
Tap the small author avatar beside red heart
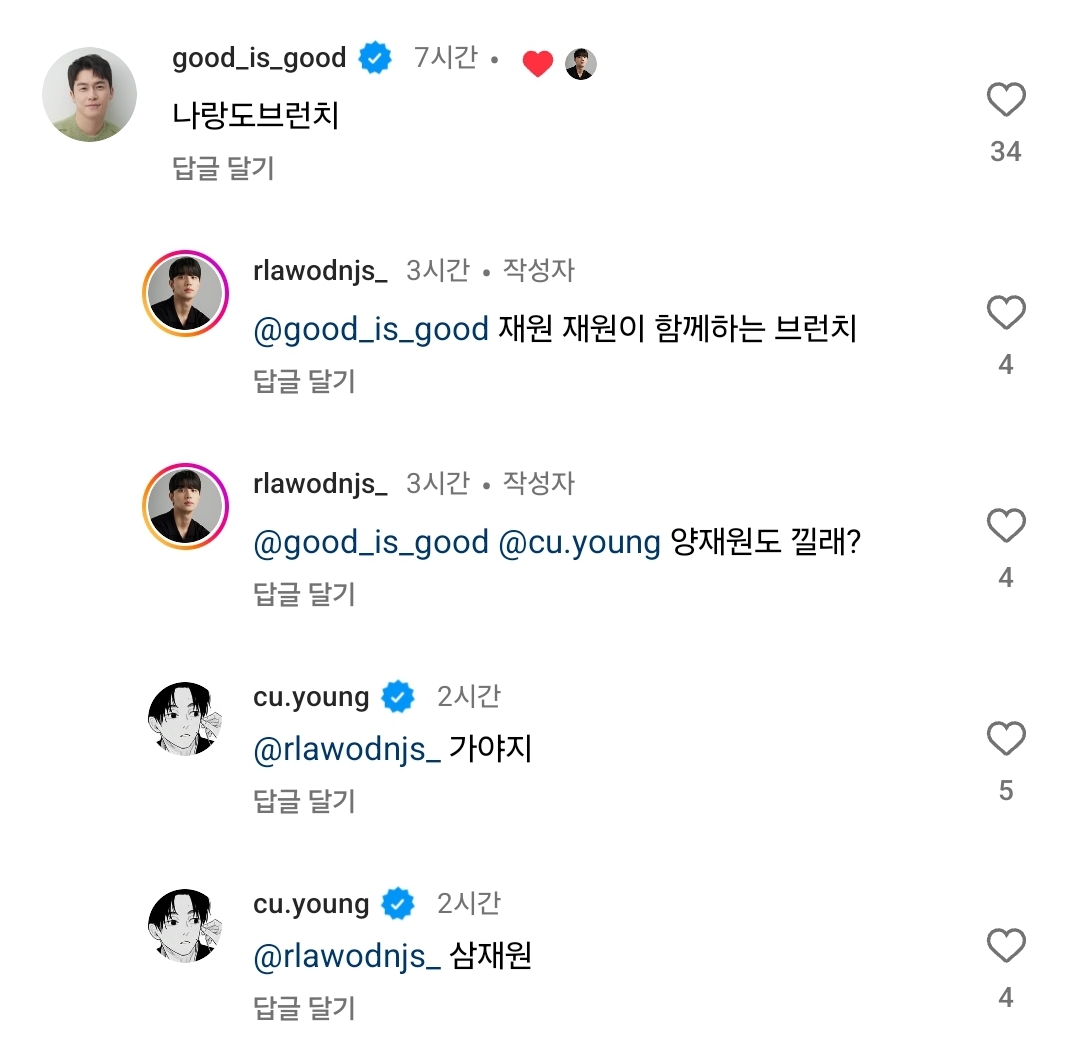click(x=581, y=64)
